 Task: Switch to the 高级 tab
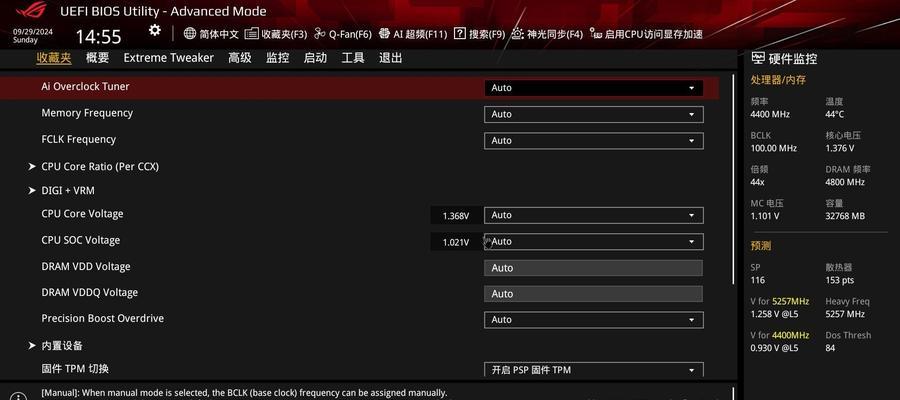pyautogui.click(x=240, y=58)
